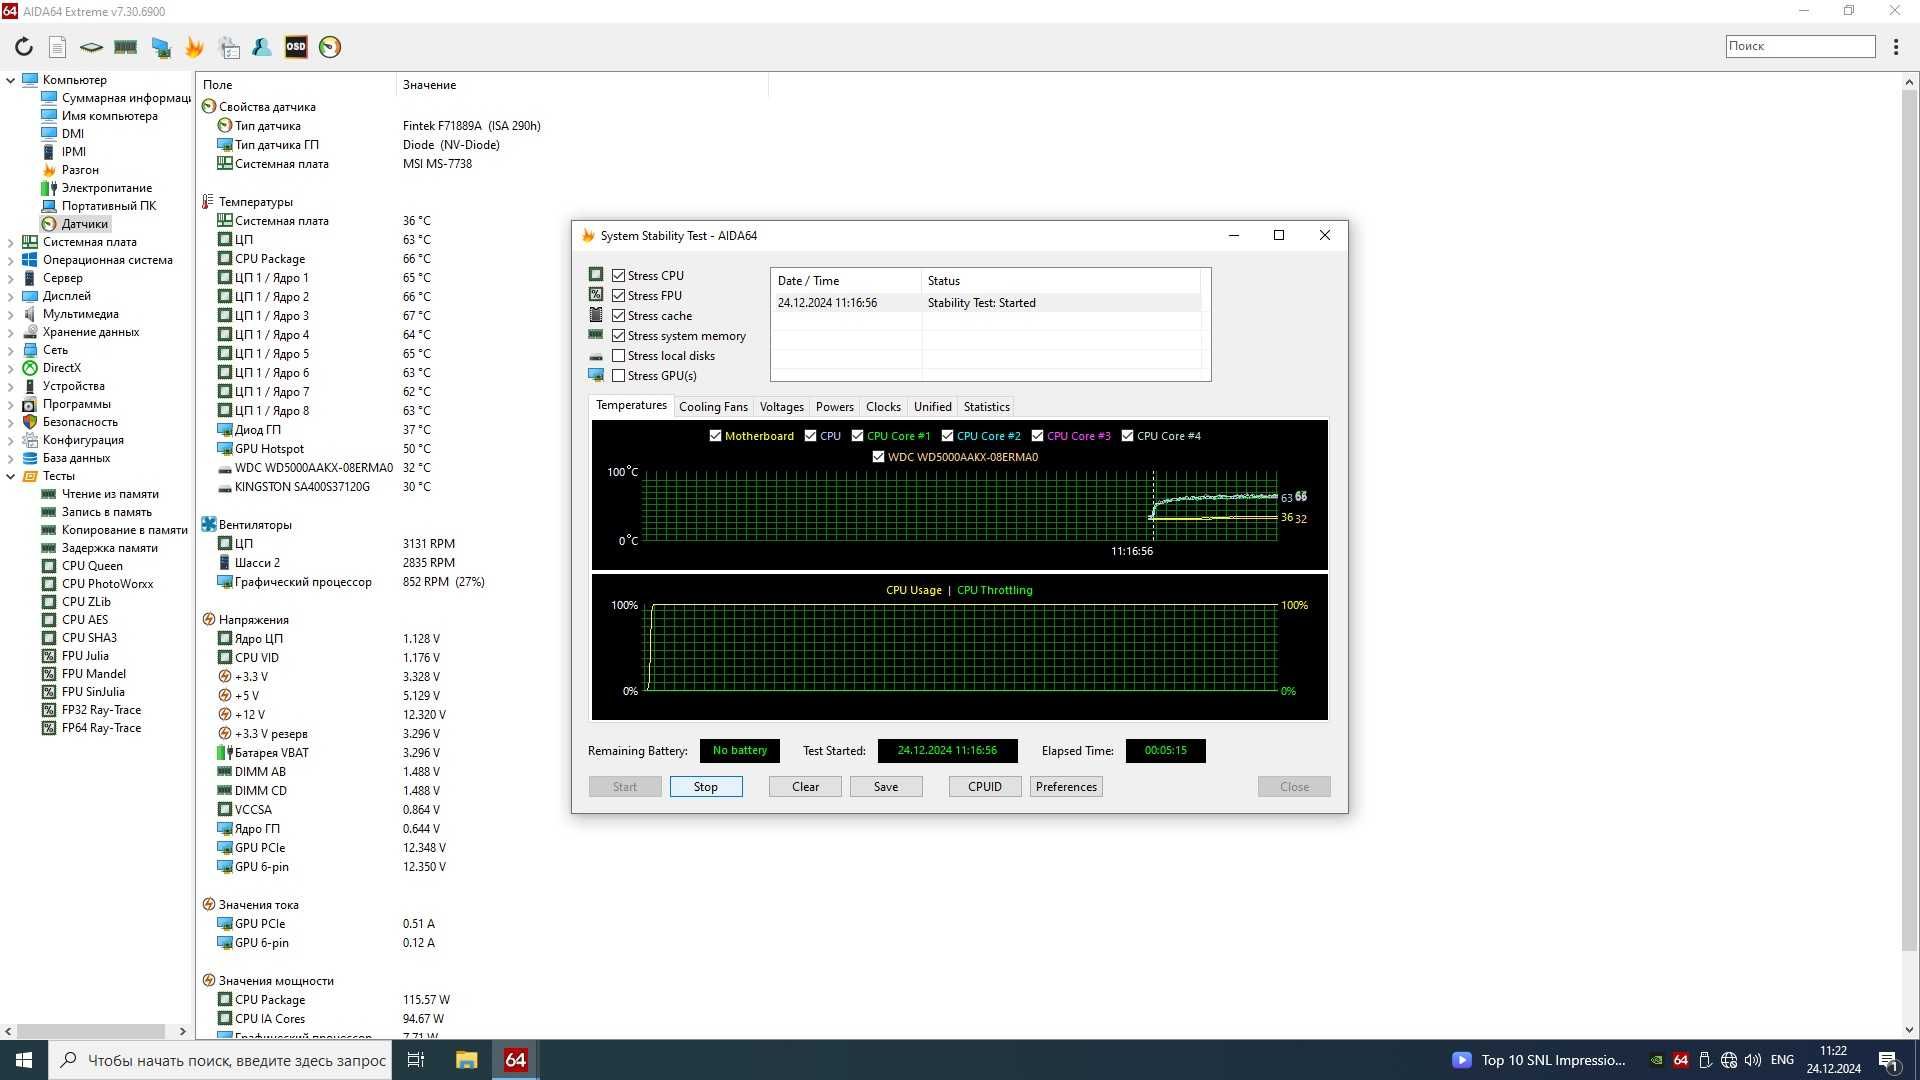Screen dimensions: 1920x1080
Task: Open the three-dot menu near search
Action: [1896, 47]
